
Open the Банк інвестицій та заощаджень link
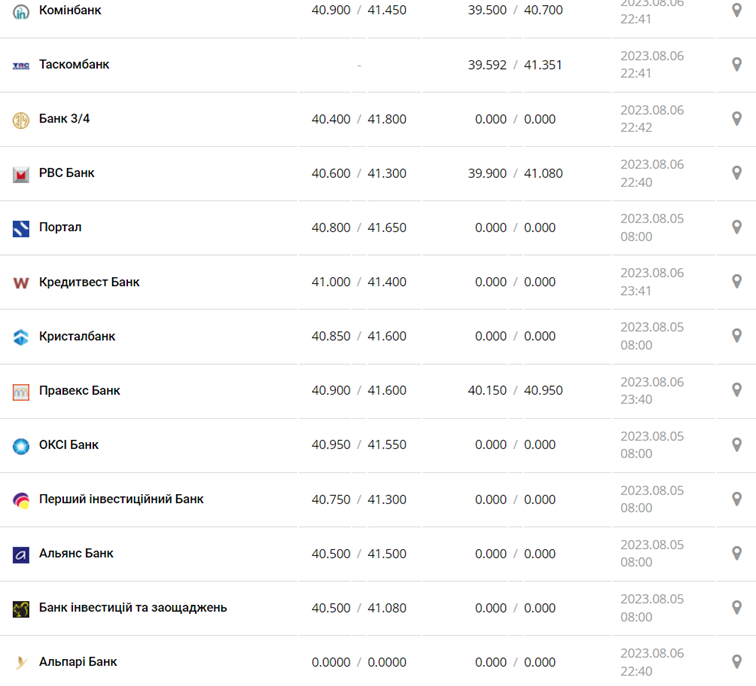(x=133, y=608)
